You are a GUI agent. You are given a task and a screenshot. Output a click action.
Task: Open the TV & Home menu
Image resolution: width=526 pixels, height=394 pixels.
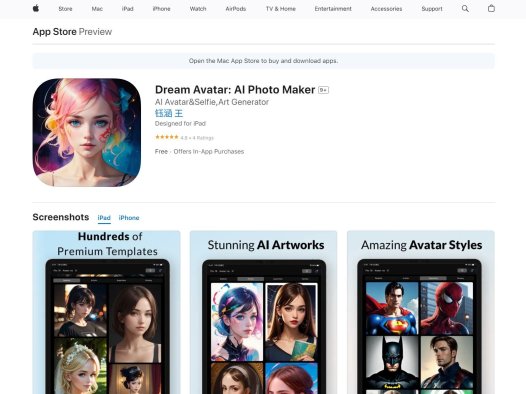pos(280,9)
